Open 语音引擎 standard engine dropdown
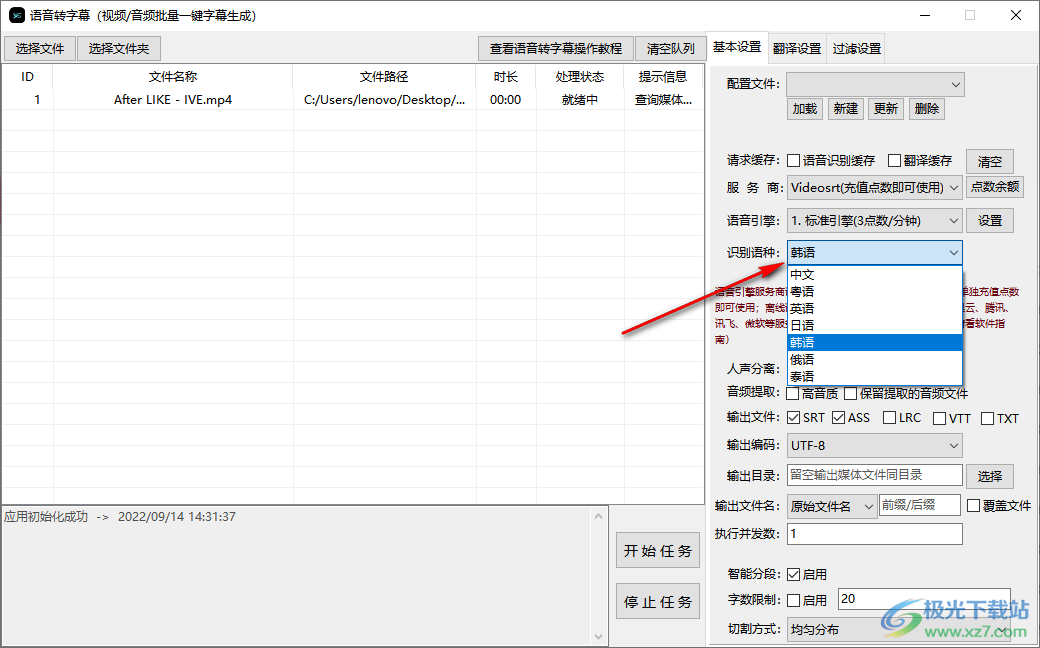The image size is (1040, 648). pos(875,221)
